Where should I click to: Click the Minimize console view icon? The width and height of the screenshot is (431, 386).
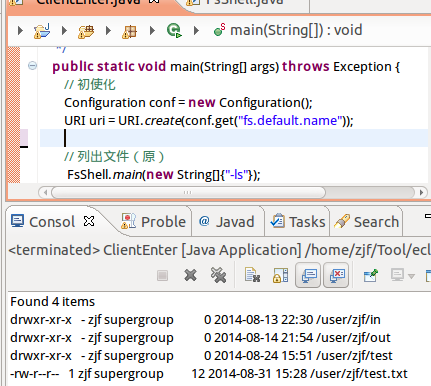428,217
